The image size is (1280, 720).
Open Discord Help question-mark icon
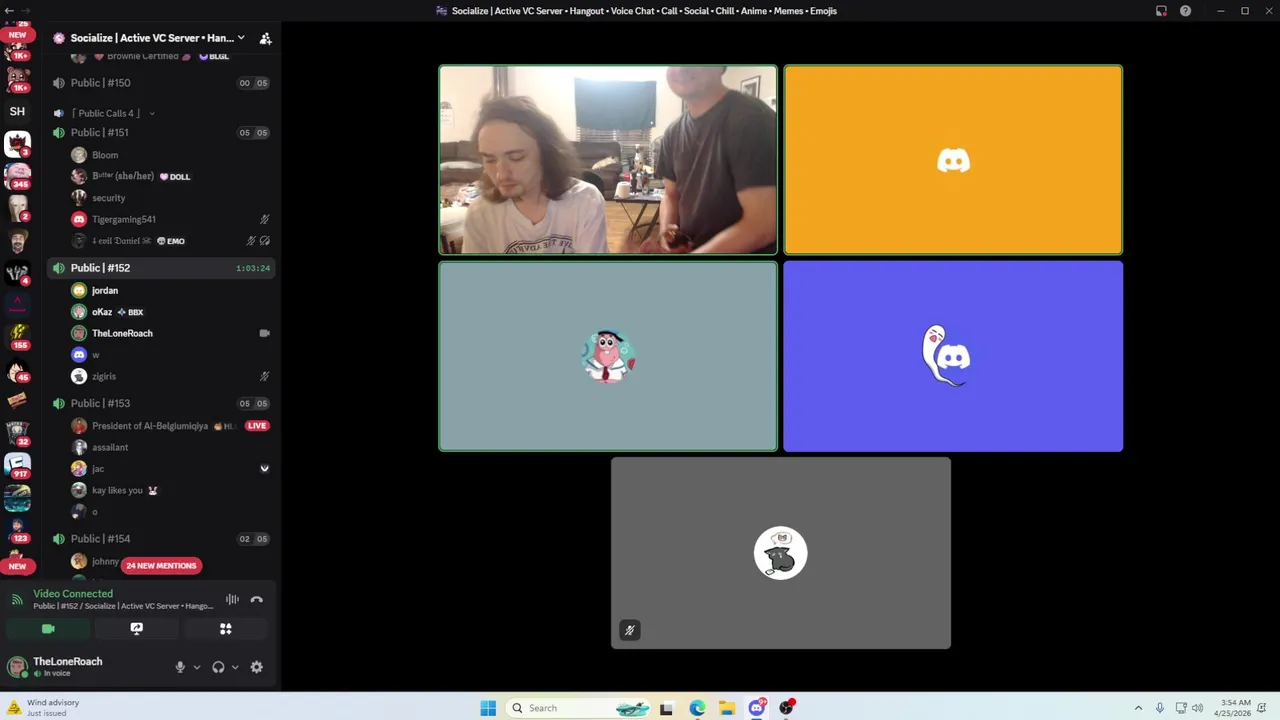tap(1185, 11)
